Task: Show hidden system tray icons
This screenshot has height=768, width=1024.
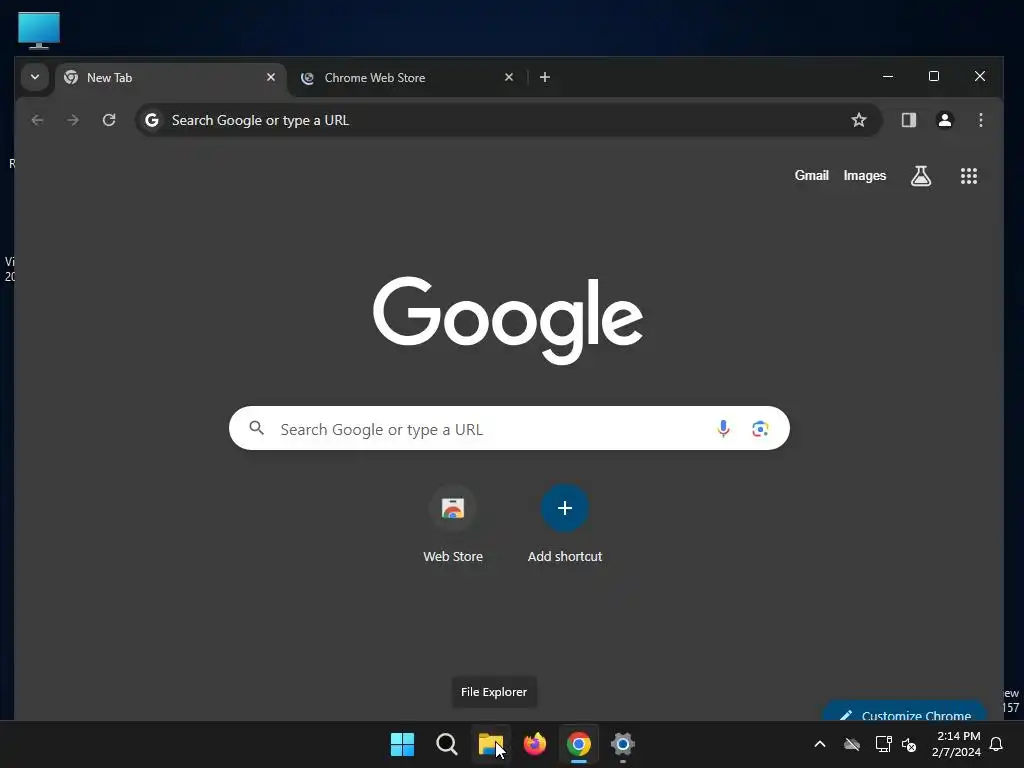Action: coord(820,744)
